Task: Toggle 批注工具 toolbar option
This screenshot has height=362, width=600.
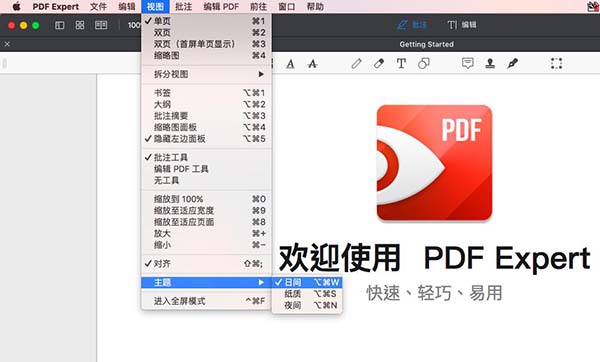Action: coord(206,158)
